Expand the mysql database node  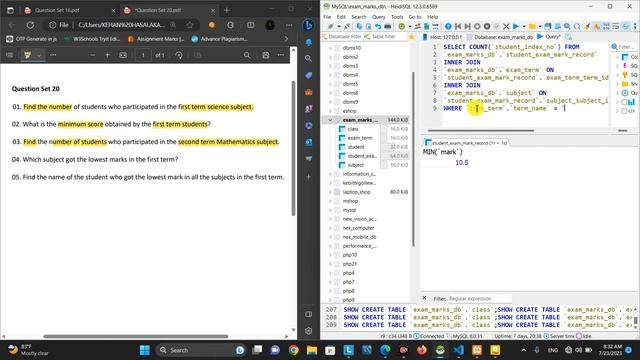point(330,210)
